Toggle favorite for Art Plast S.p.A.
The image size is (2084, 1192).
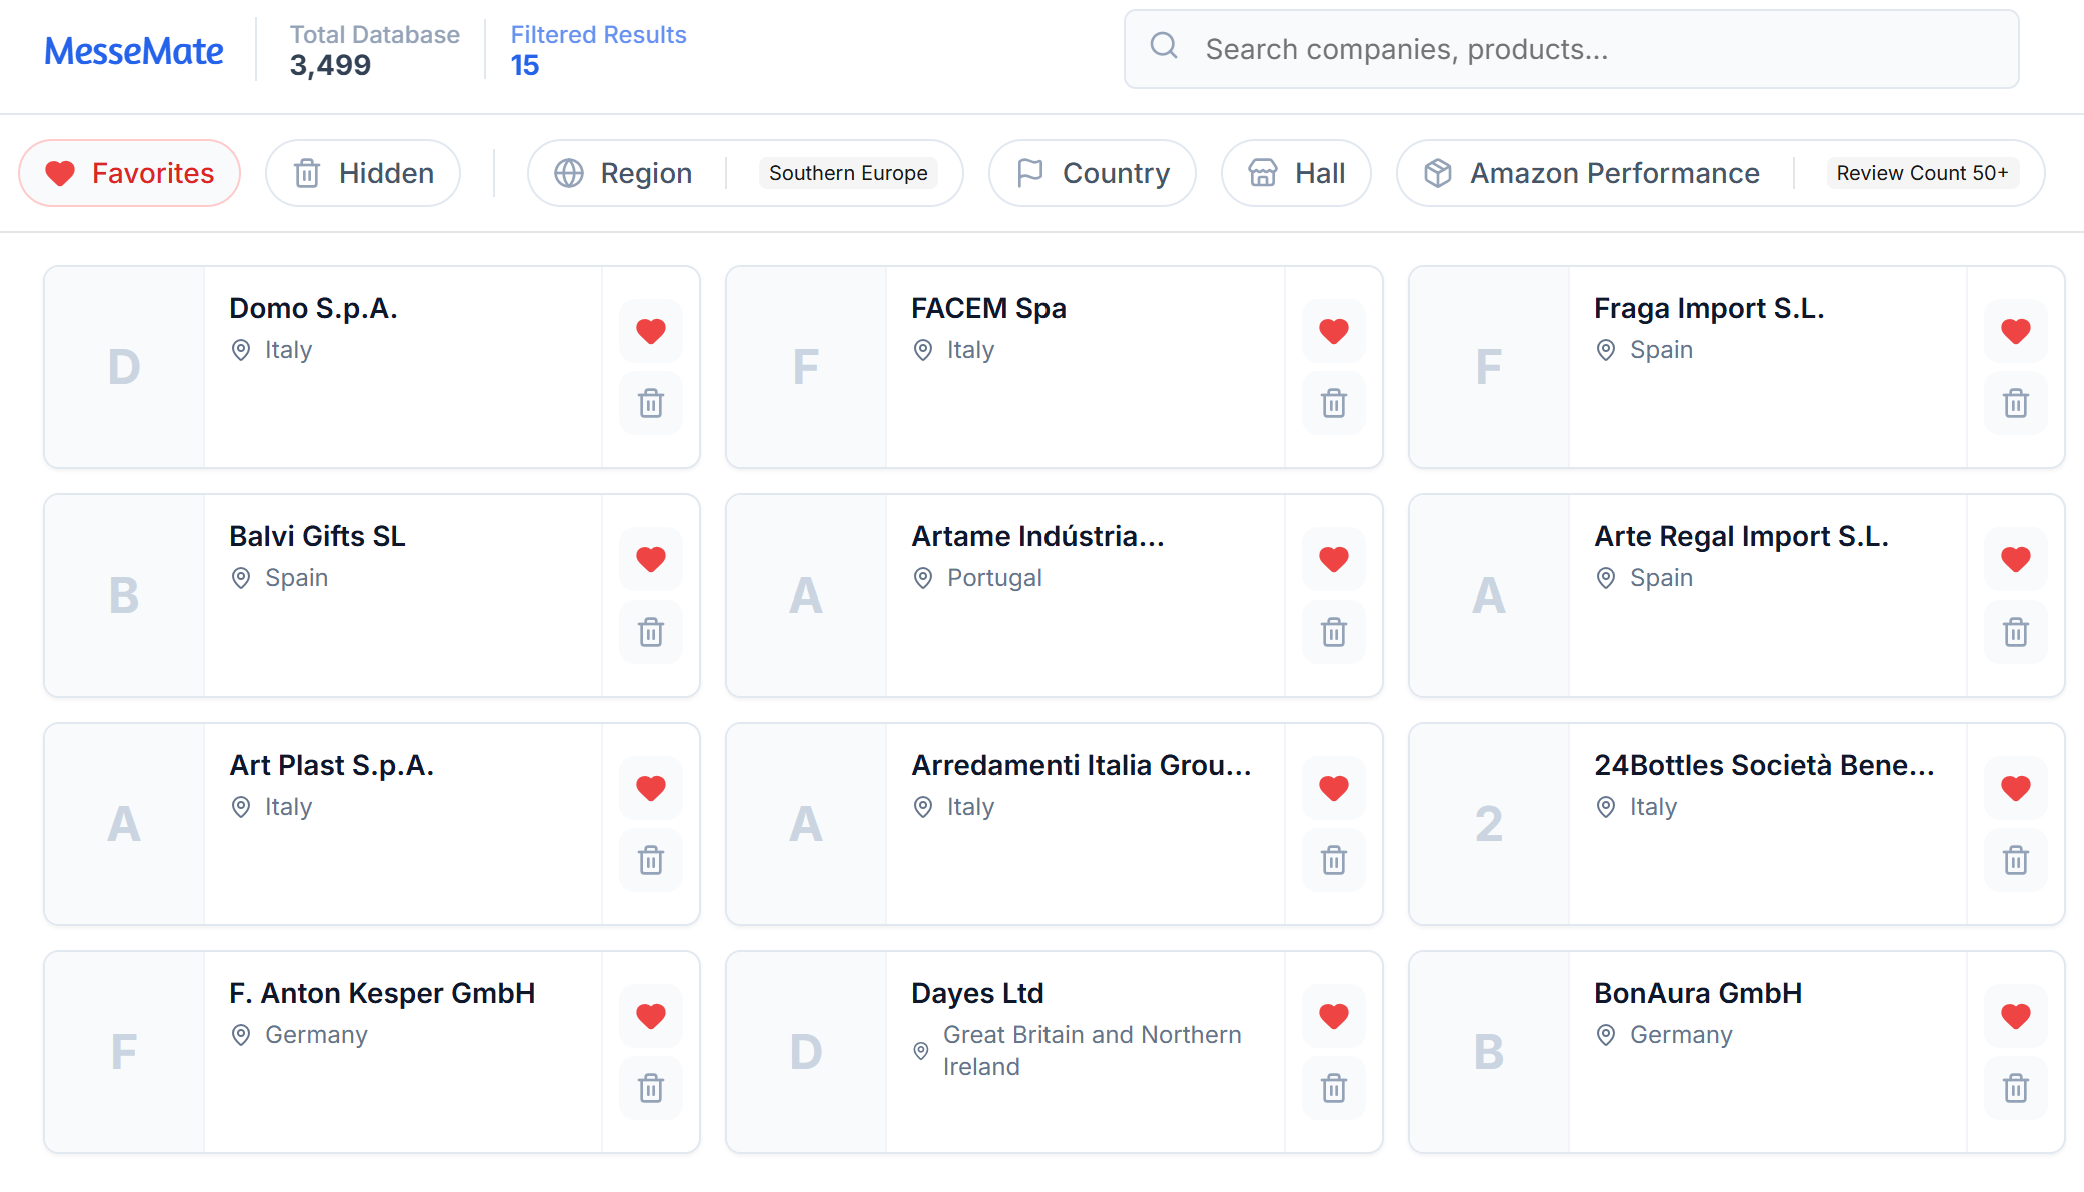pos(650,787)
